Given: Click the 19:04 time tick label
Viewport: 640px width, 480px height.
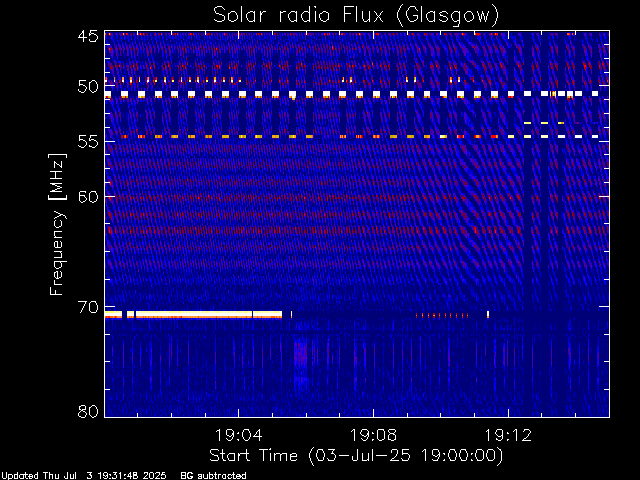Looking at the screenshot, I should (238, 435).
